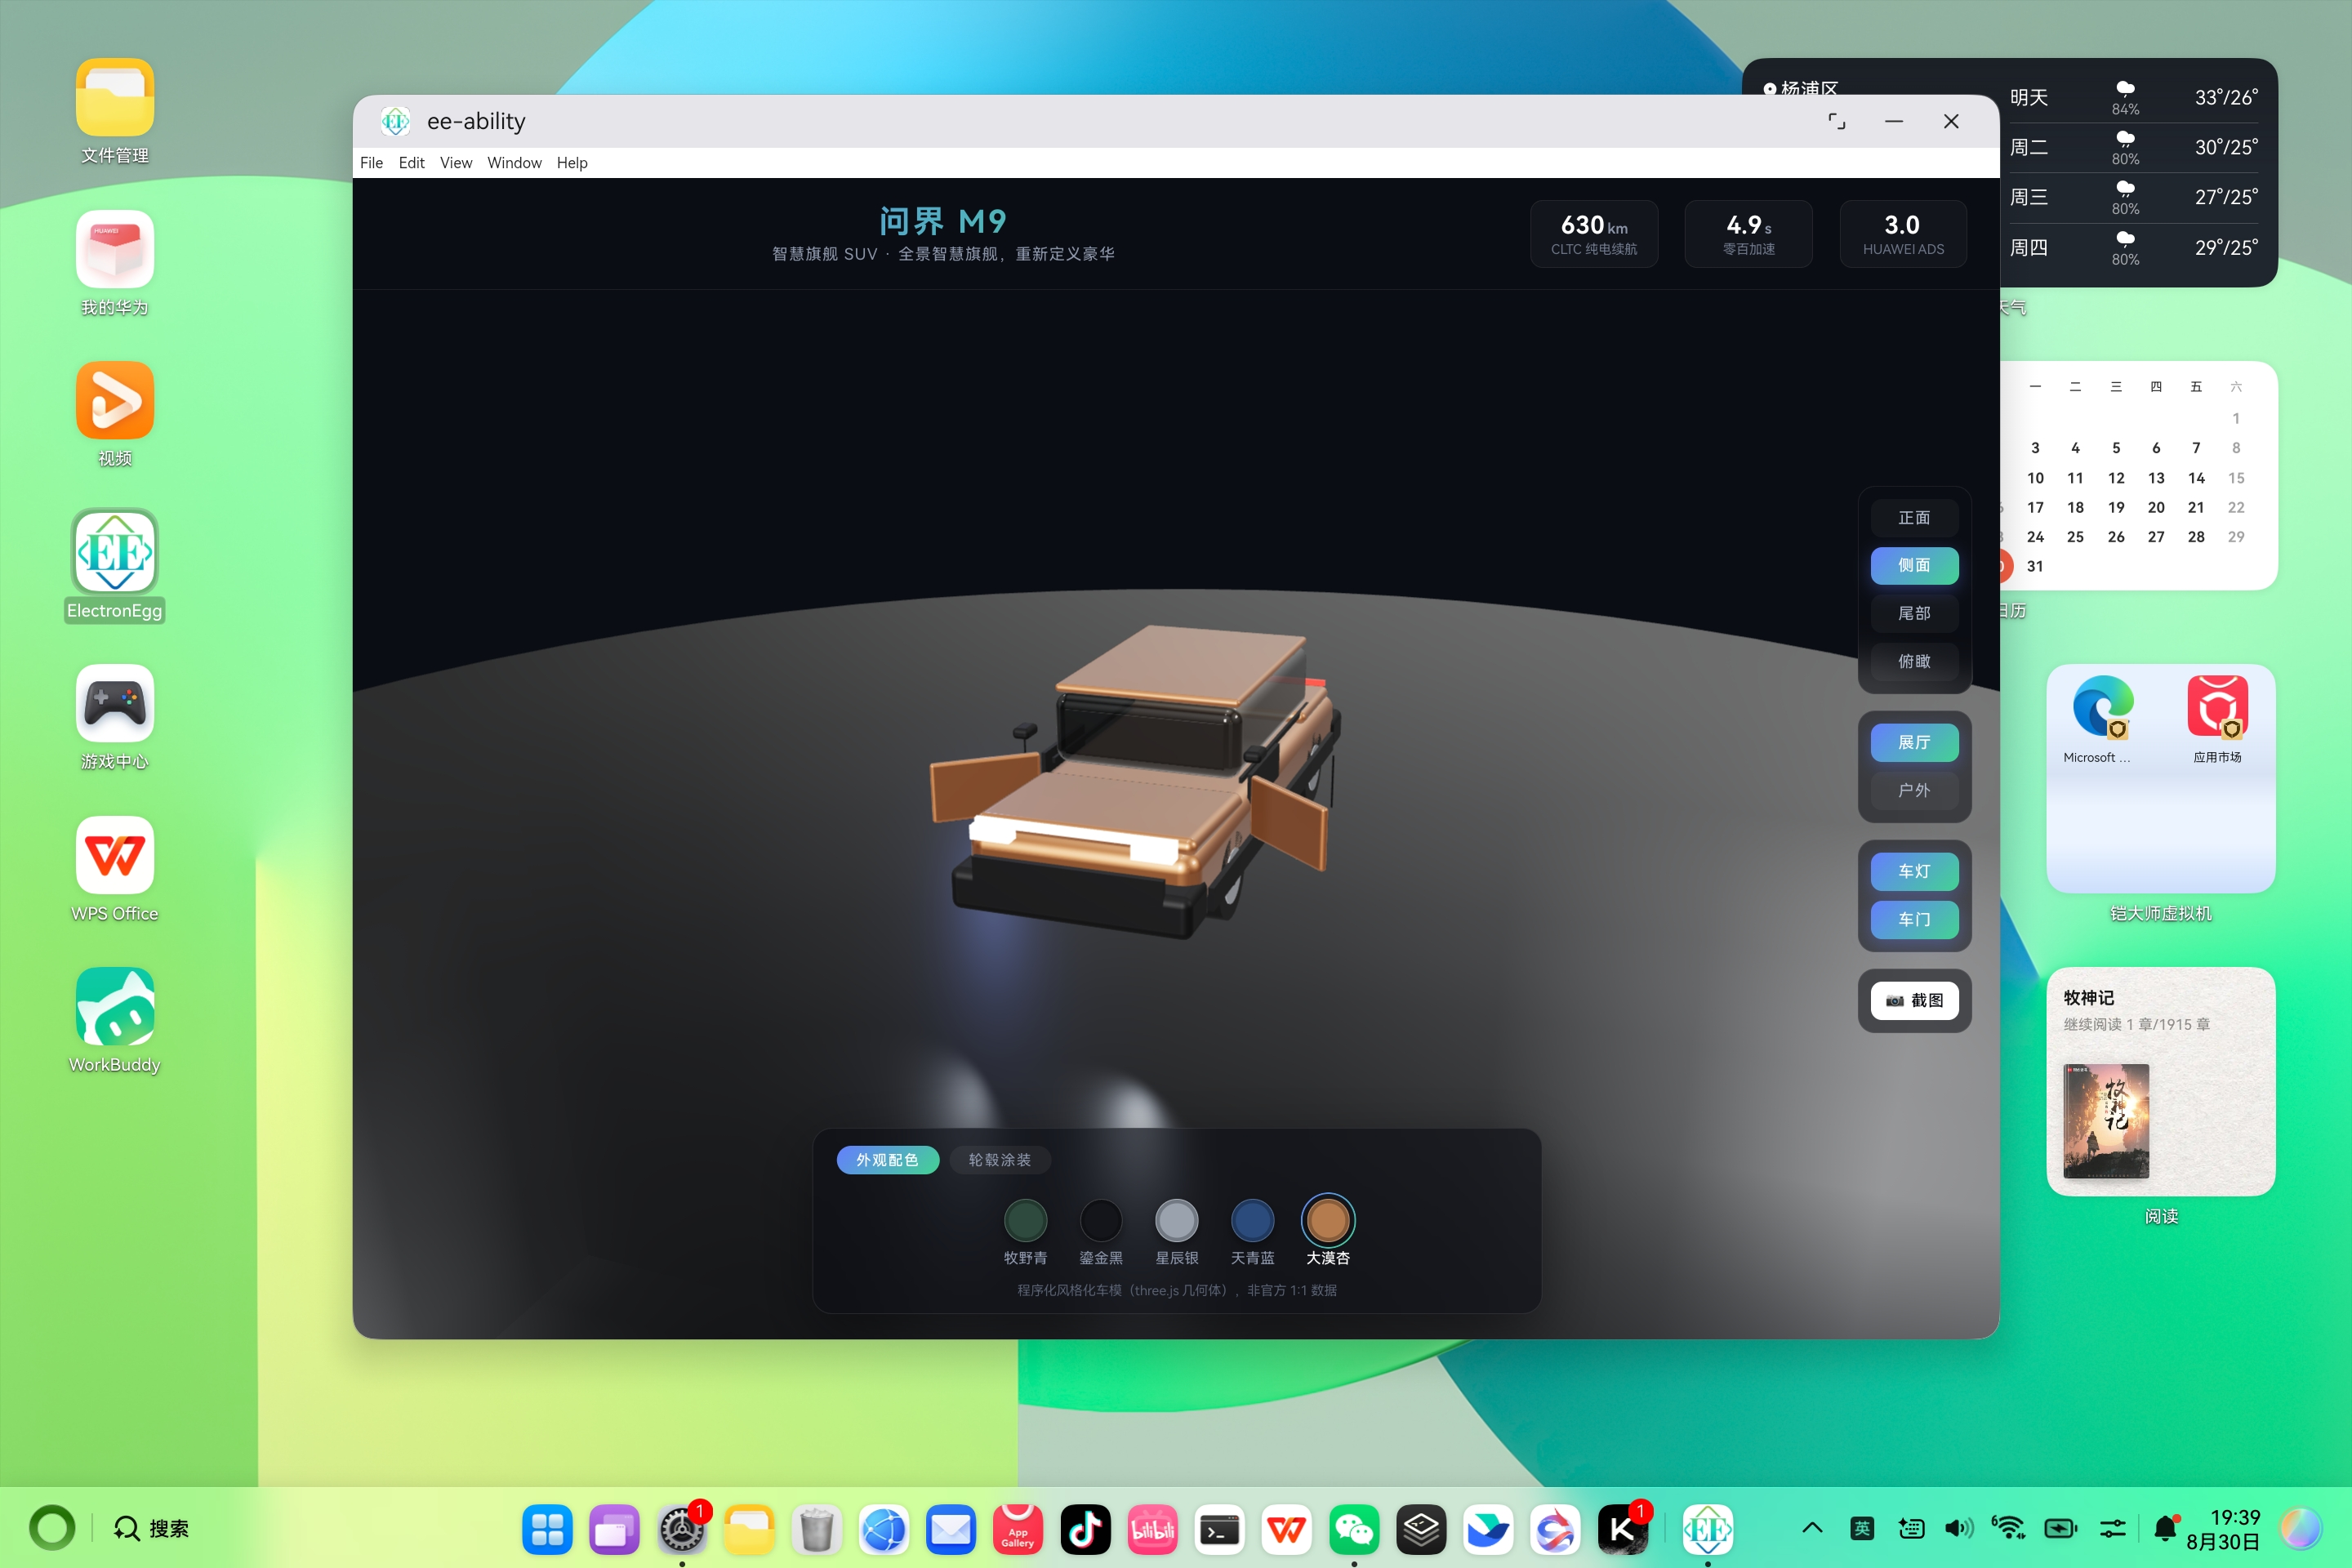Open the Help menu
2352x1568 pixels.
(572, 163)
